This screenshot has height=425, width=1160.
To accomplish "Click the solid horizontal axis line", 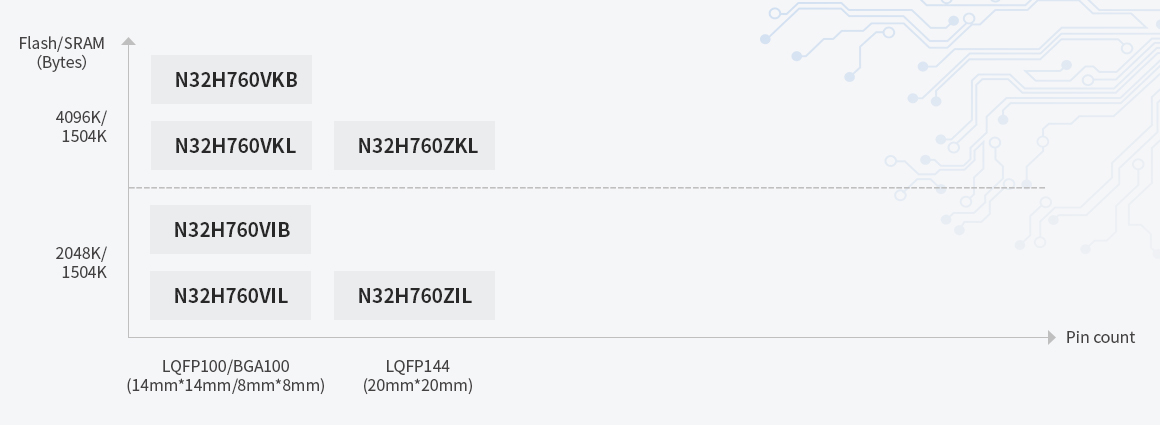I will 600,338.
